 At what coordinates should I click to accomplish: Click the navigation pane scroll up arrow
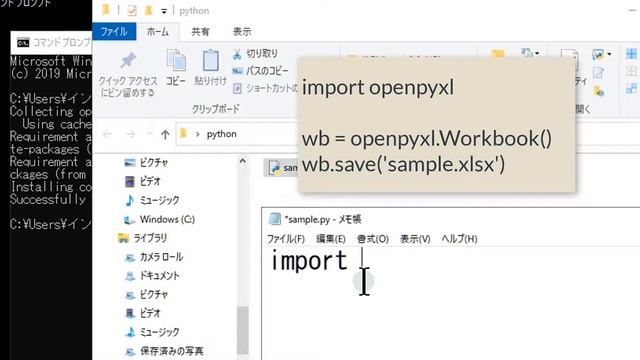[x=242, y=161]
